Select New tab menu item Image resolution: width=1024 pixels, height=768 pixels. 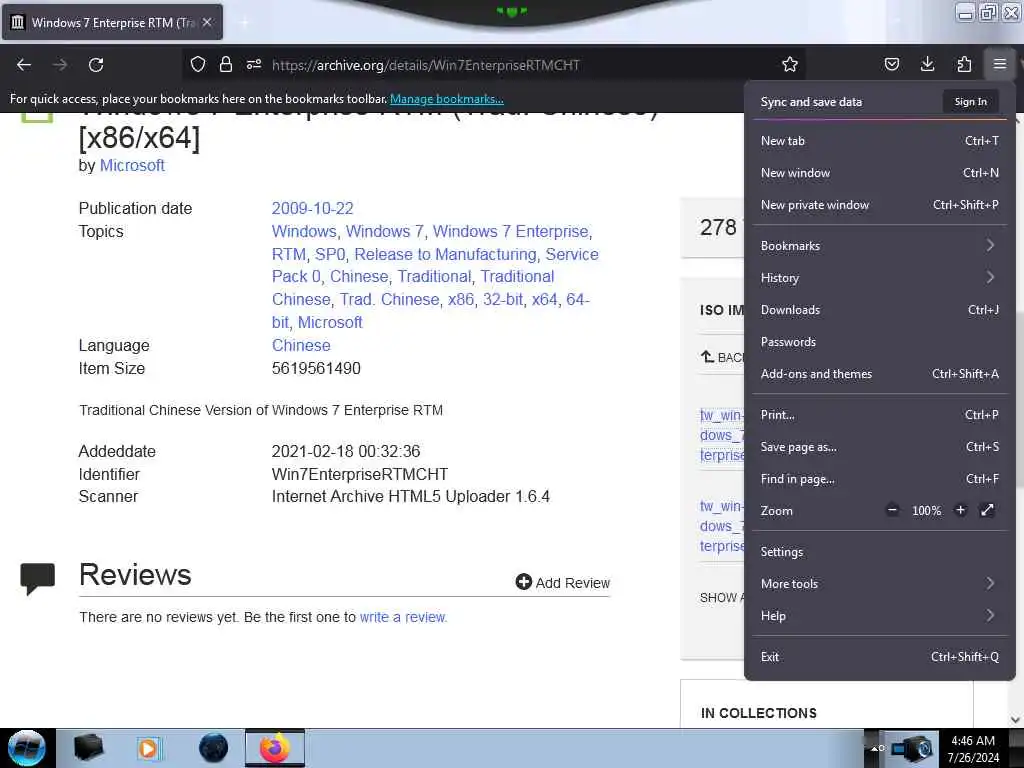click(x=880, y=140)
